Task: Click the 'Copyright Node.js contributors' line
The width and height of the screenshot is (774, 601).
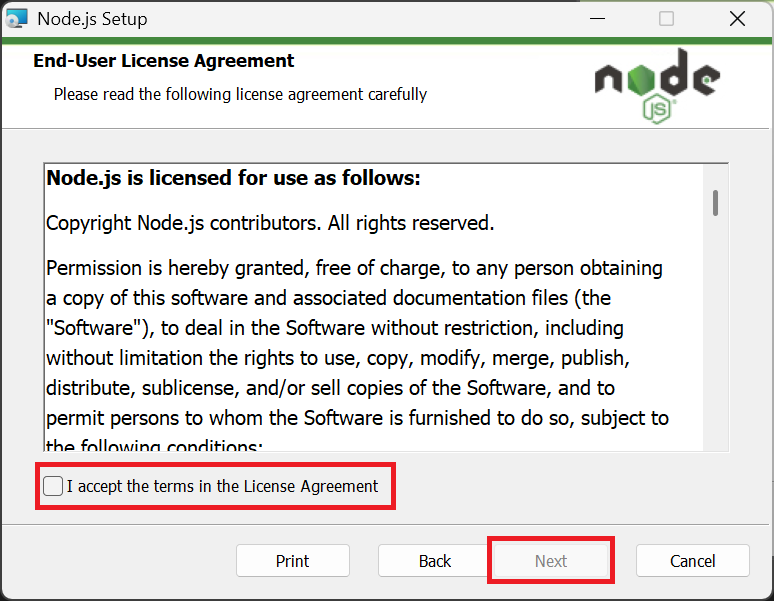Action: [270, 223]
